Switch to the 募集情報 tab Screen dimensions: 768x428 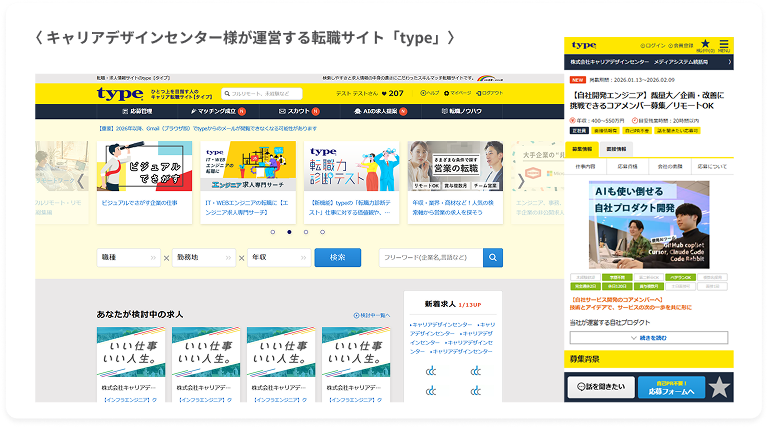(x=582, y=149)
